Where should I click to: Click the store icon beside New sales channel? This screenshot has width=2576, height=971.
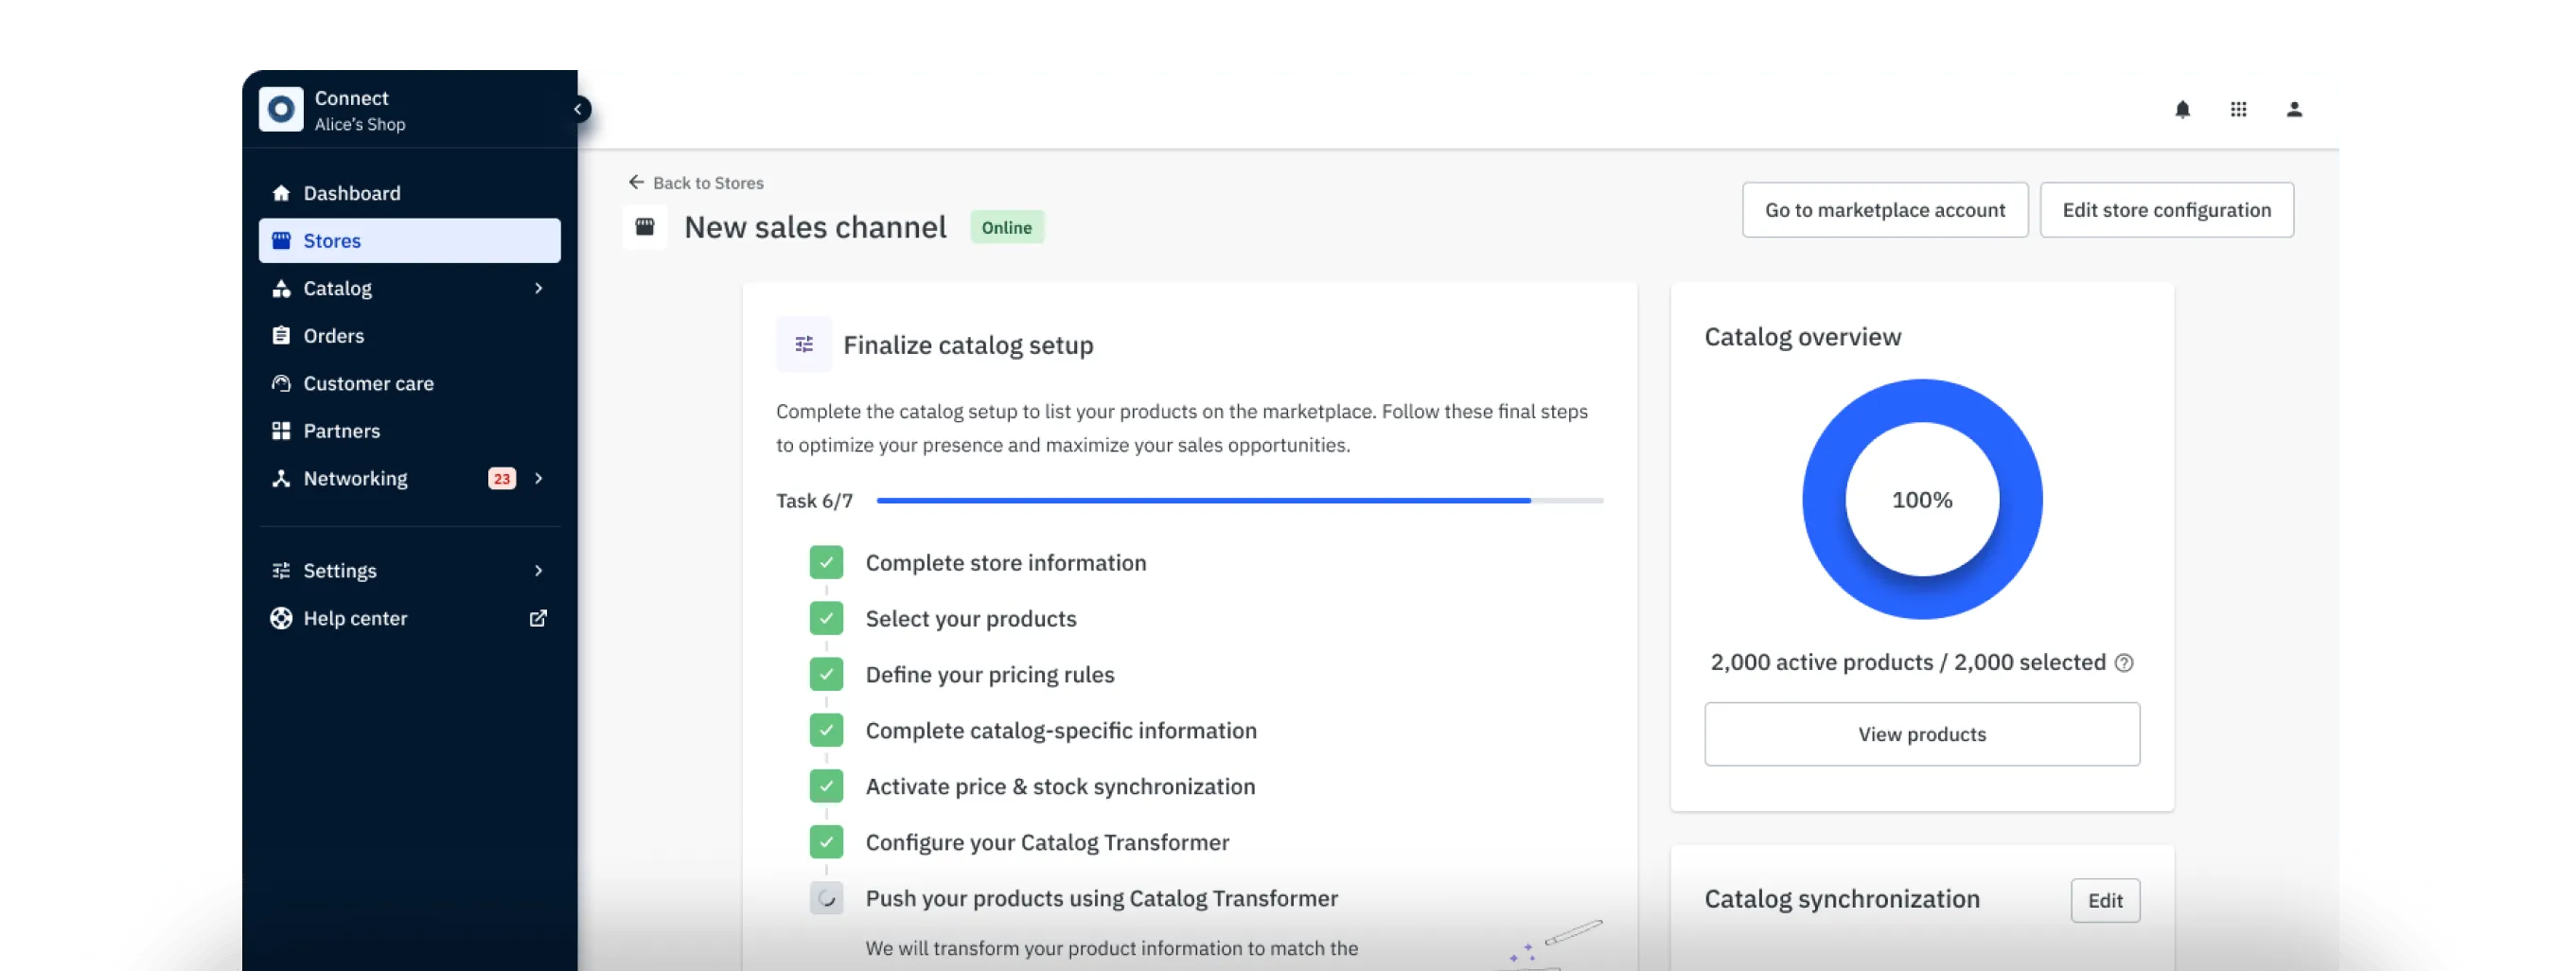pyautogui.click(x=645, y=227)
